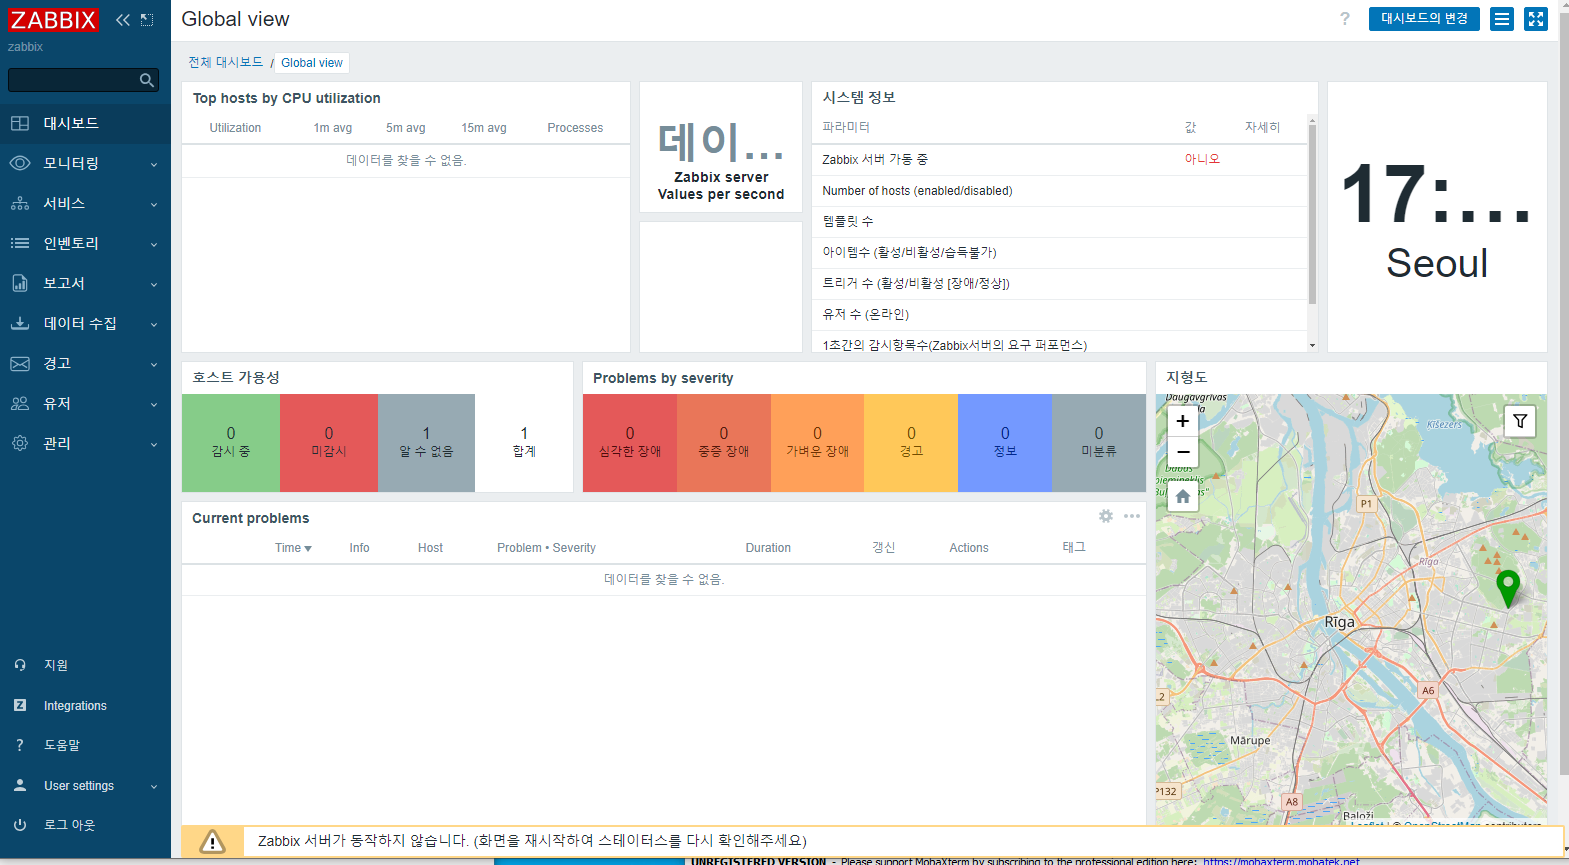This screenshot has height=865, width=1569.
Task: Click the 모니터링 eye icon
Action: coord(20,163)
